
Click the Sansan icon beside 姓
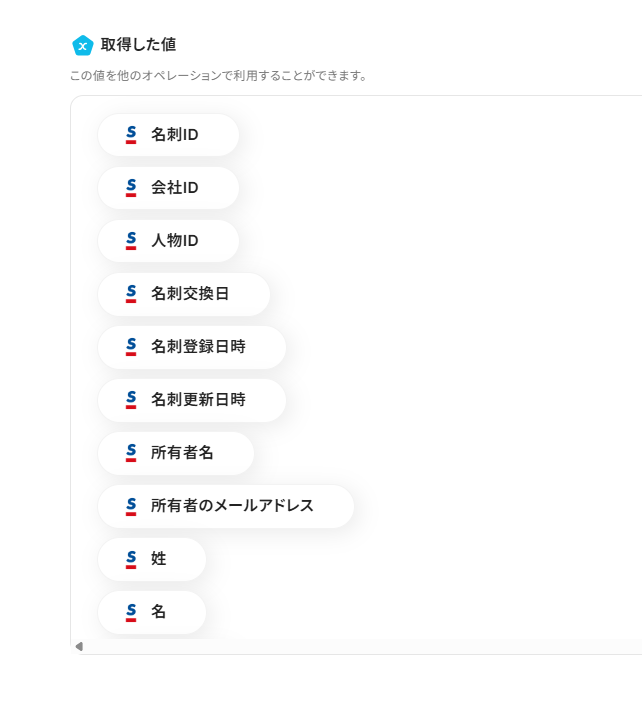tap(131, 559)
